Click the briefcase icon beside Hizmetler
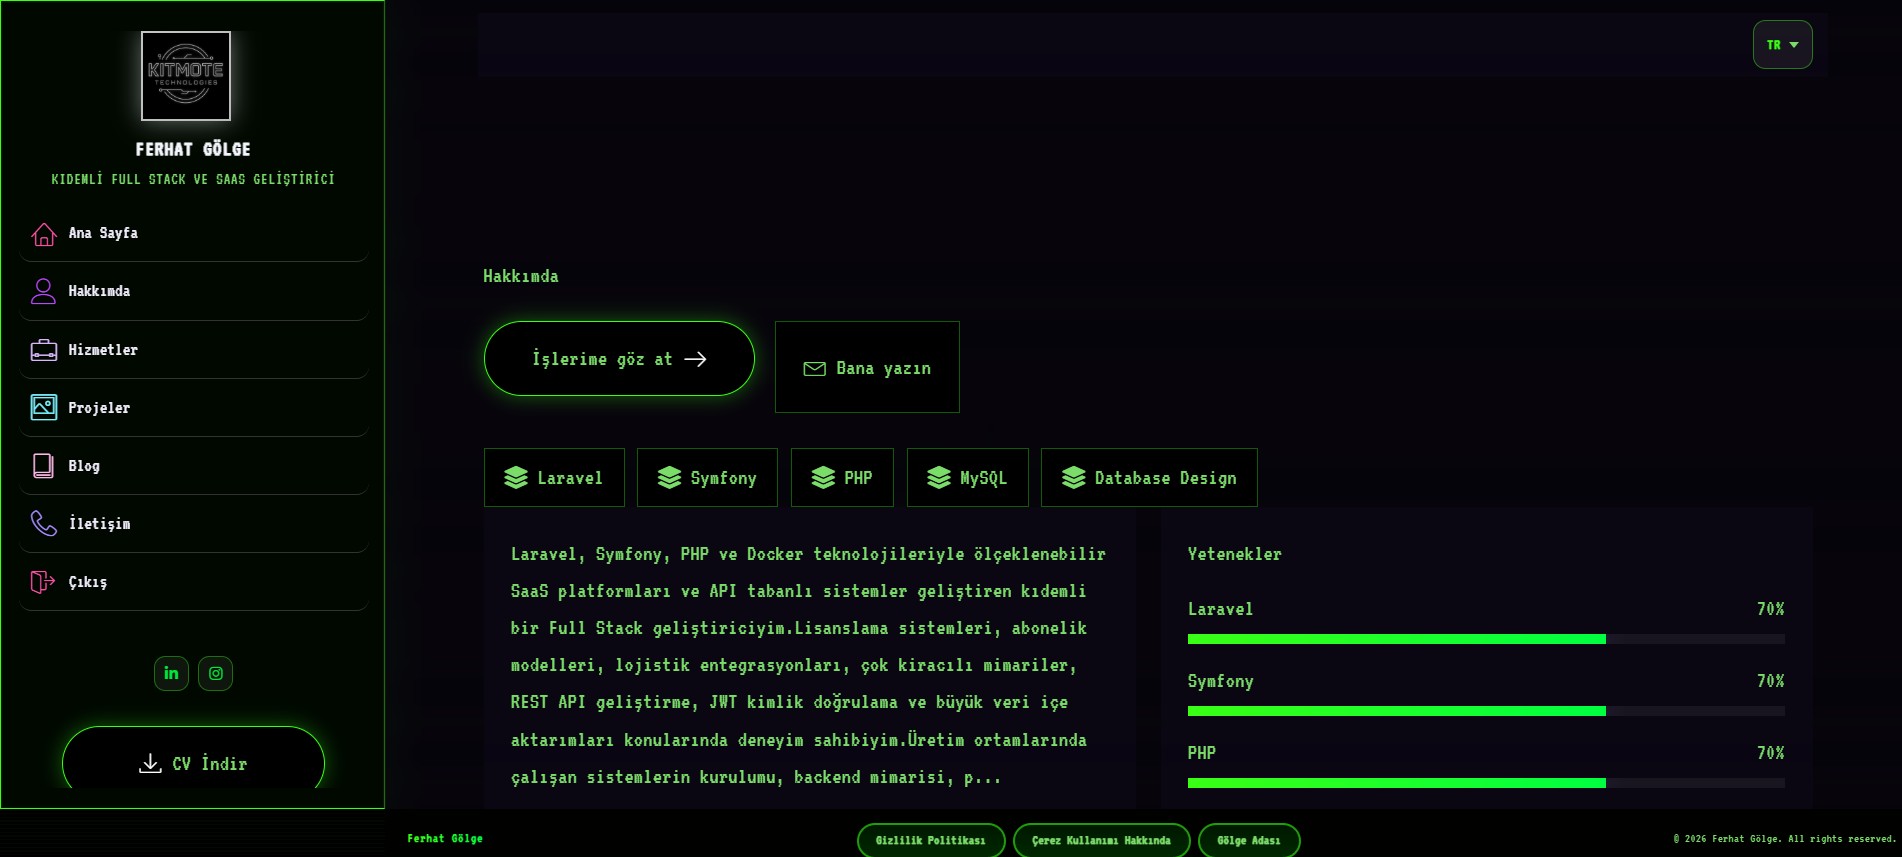1902x857 pixels. 44,350
